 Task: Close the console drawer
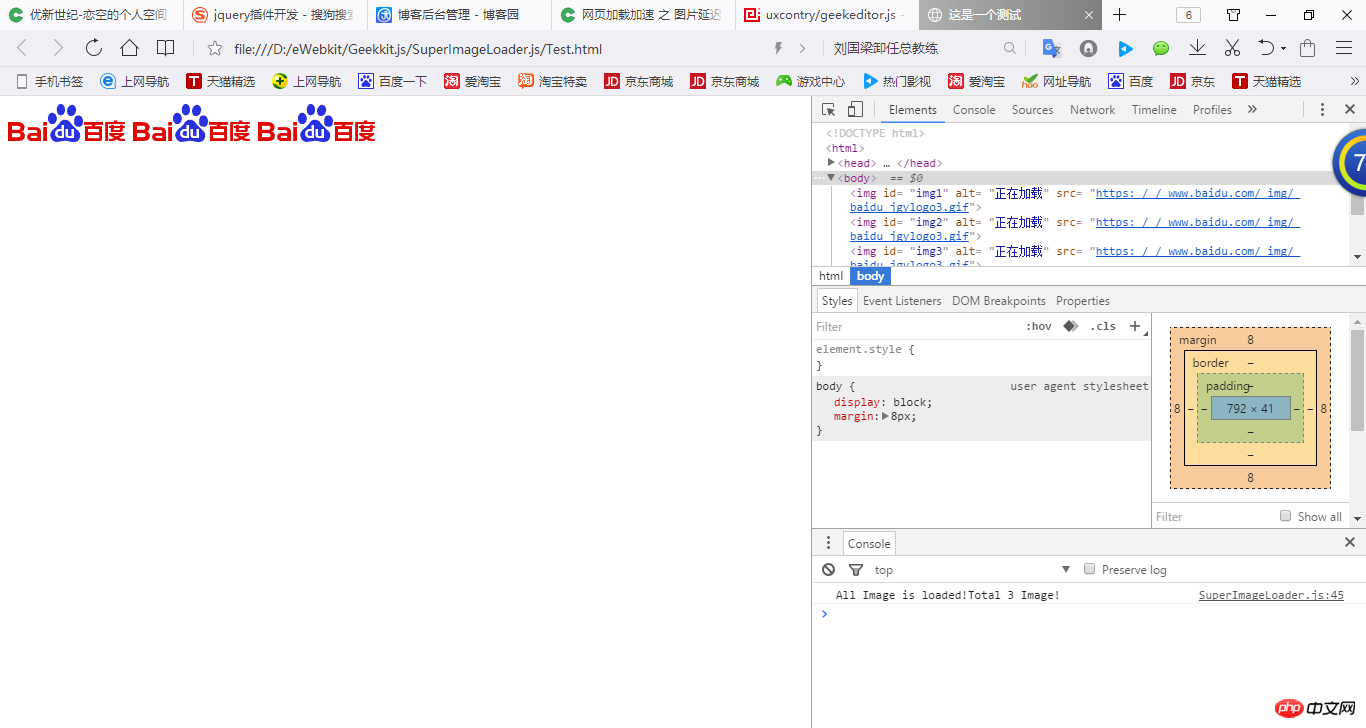coord(1350,543)
